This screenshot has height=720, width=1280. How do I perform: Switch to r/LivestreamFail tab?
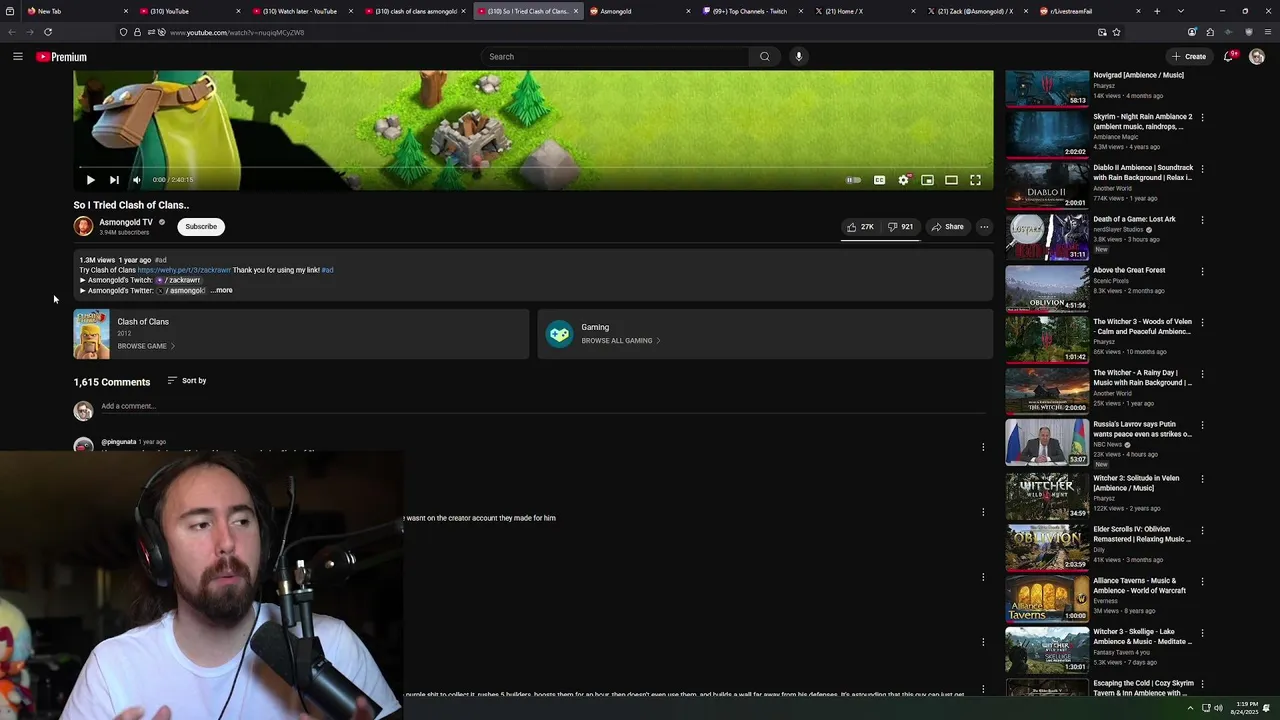coord(1090,11)
